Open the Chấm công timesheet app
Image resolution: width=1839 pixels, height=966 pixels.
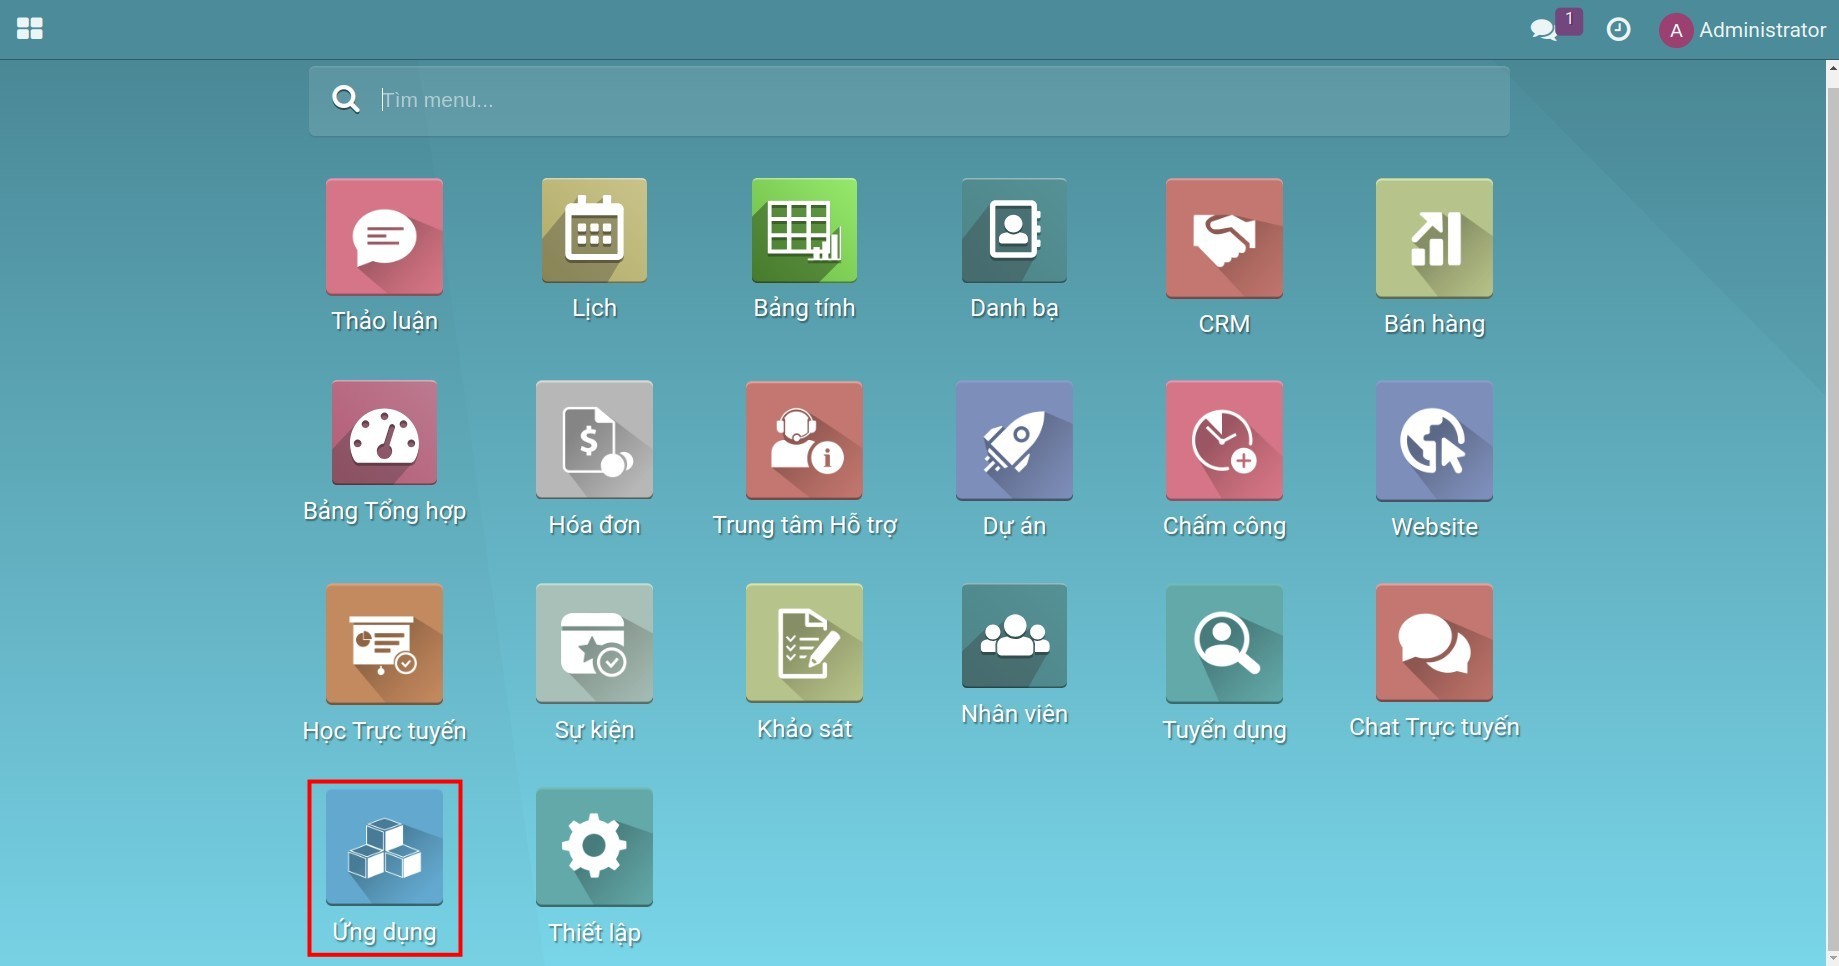coord(1224,440)
